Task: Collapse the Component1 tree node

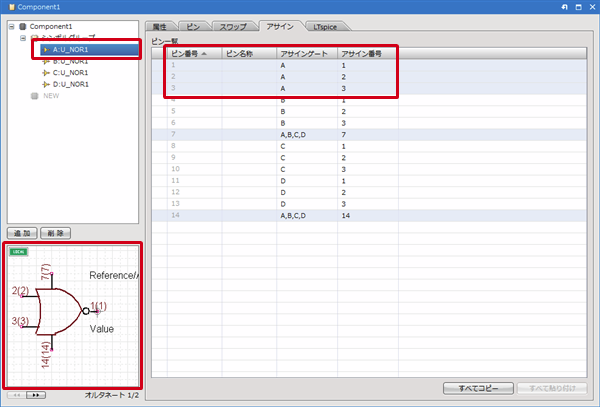Action: tap(10, 25)
